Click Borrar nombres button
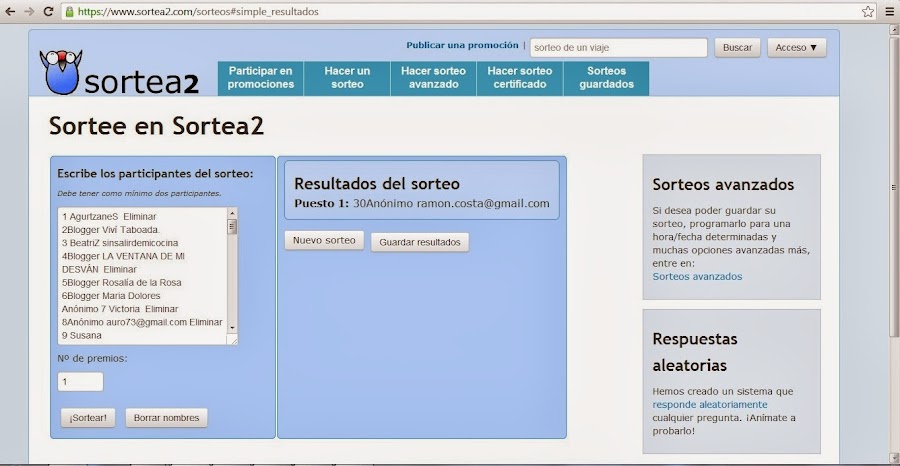900x466 pixels. [166, 418]
